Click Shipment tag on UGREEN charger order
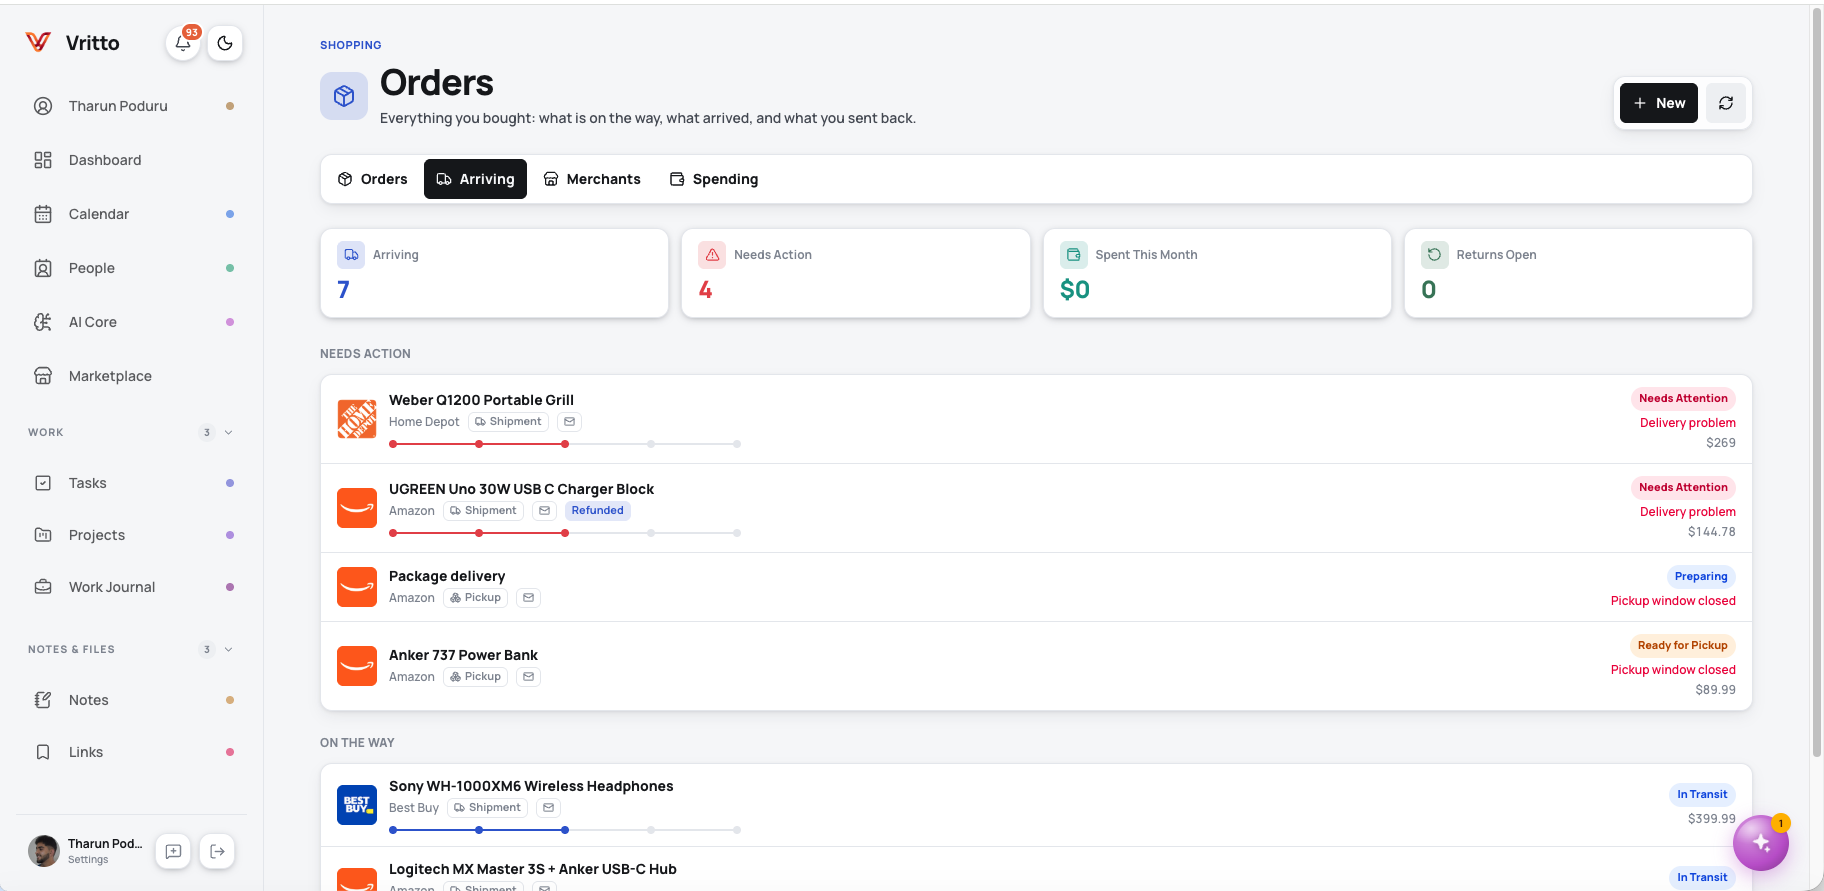 coord(483,511)
